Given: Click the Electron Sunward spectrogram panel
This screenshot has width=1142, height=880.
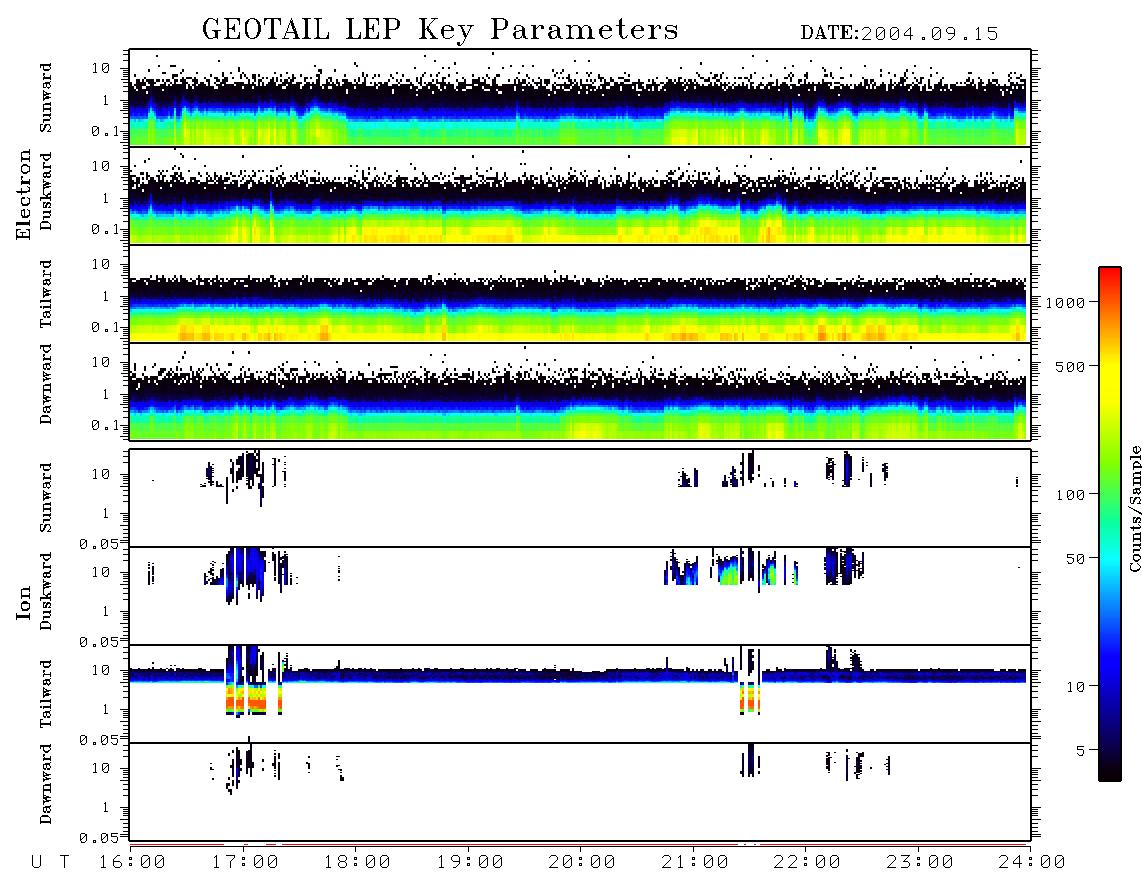Looking at the screenshot, I should pyautogui.click(x=580, y=98).
